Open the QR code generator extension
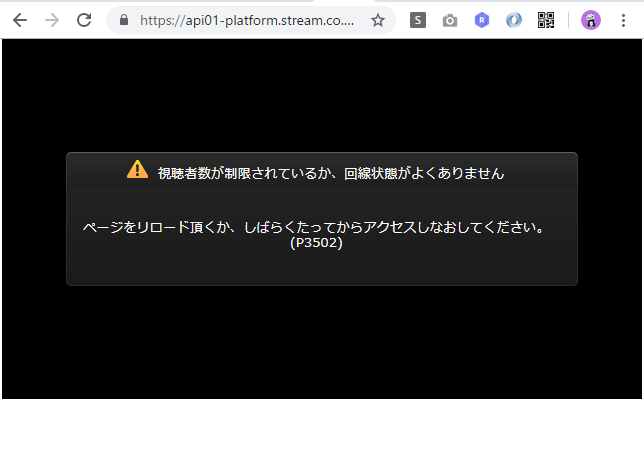The height and width of the screenshot is (469, 644). pyautogui.click(x=546, y=20)
